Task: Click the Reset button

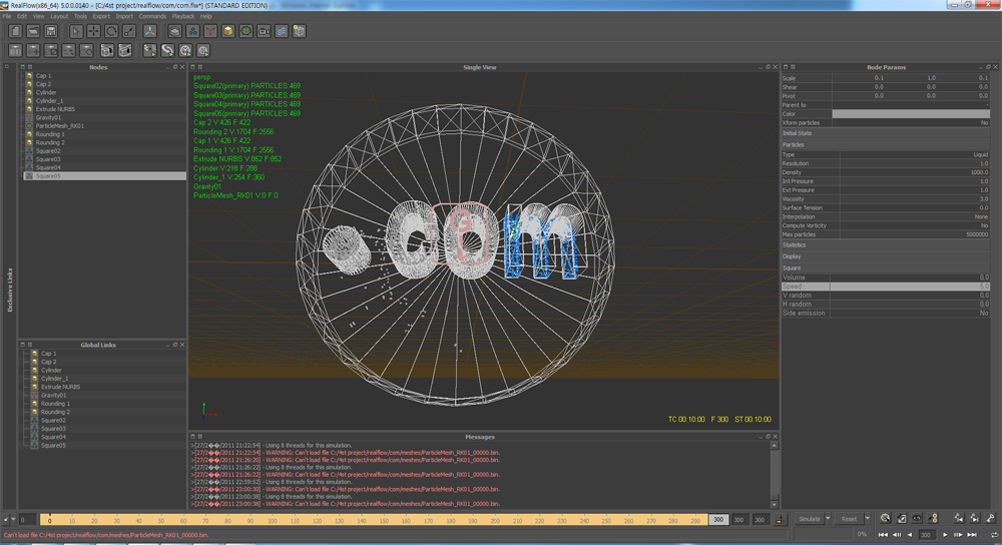Action: [x=849, y=519]
